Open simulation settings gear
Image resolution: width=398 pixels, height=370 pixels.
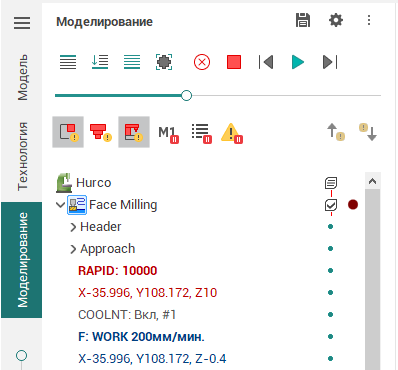click(x=336, y=20)
